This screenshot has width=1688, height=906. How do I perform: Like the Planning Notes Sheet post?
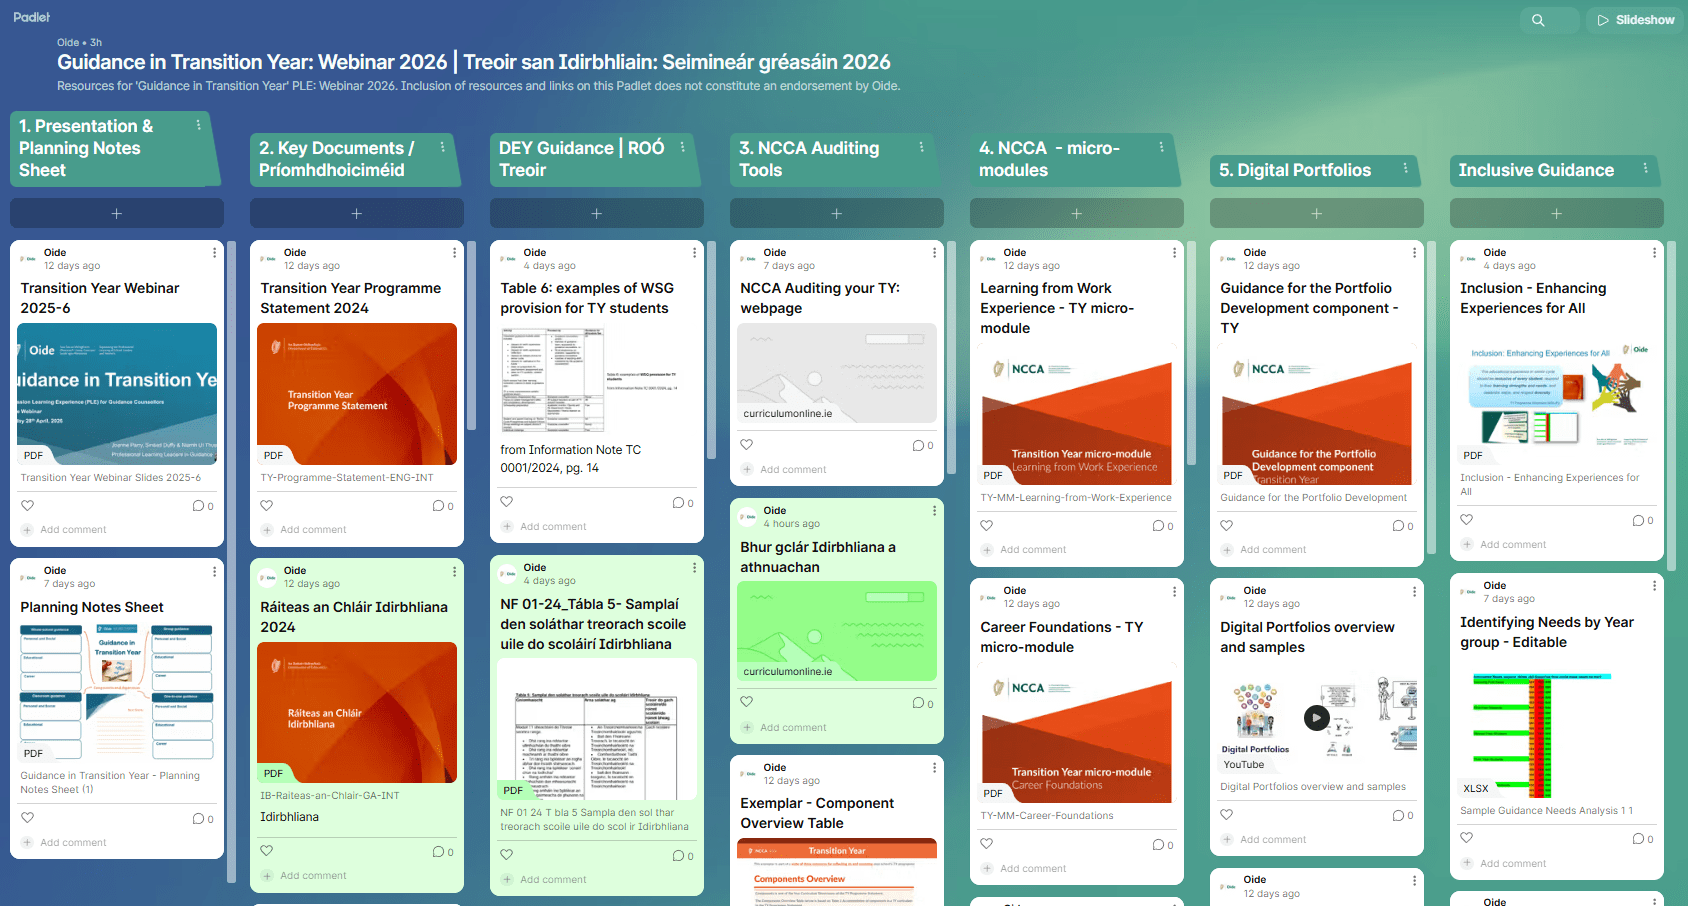(x=27, y=818)
